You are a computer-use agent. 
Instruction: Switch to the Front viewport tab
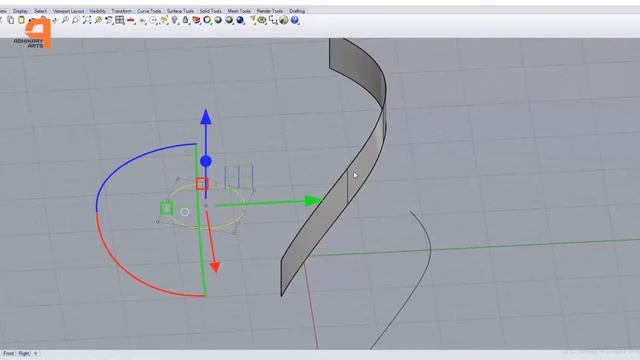click(8, 353)
